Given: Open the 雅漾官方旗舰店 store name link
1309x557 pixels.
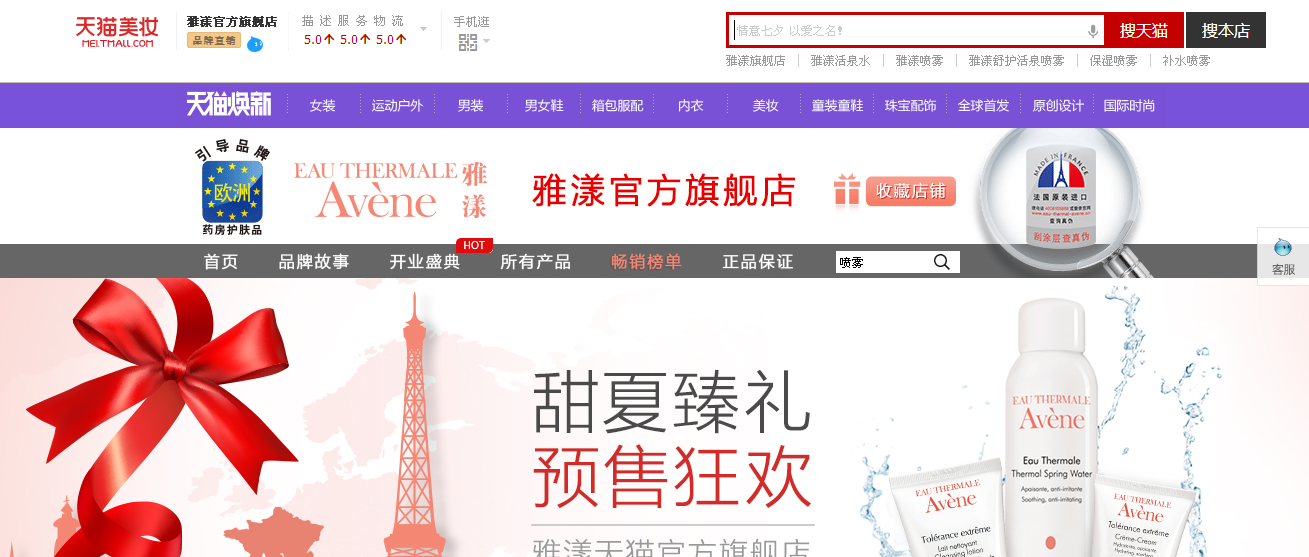Looking at the screenshot, I should [232, 21].
